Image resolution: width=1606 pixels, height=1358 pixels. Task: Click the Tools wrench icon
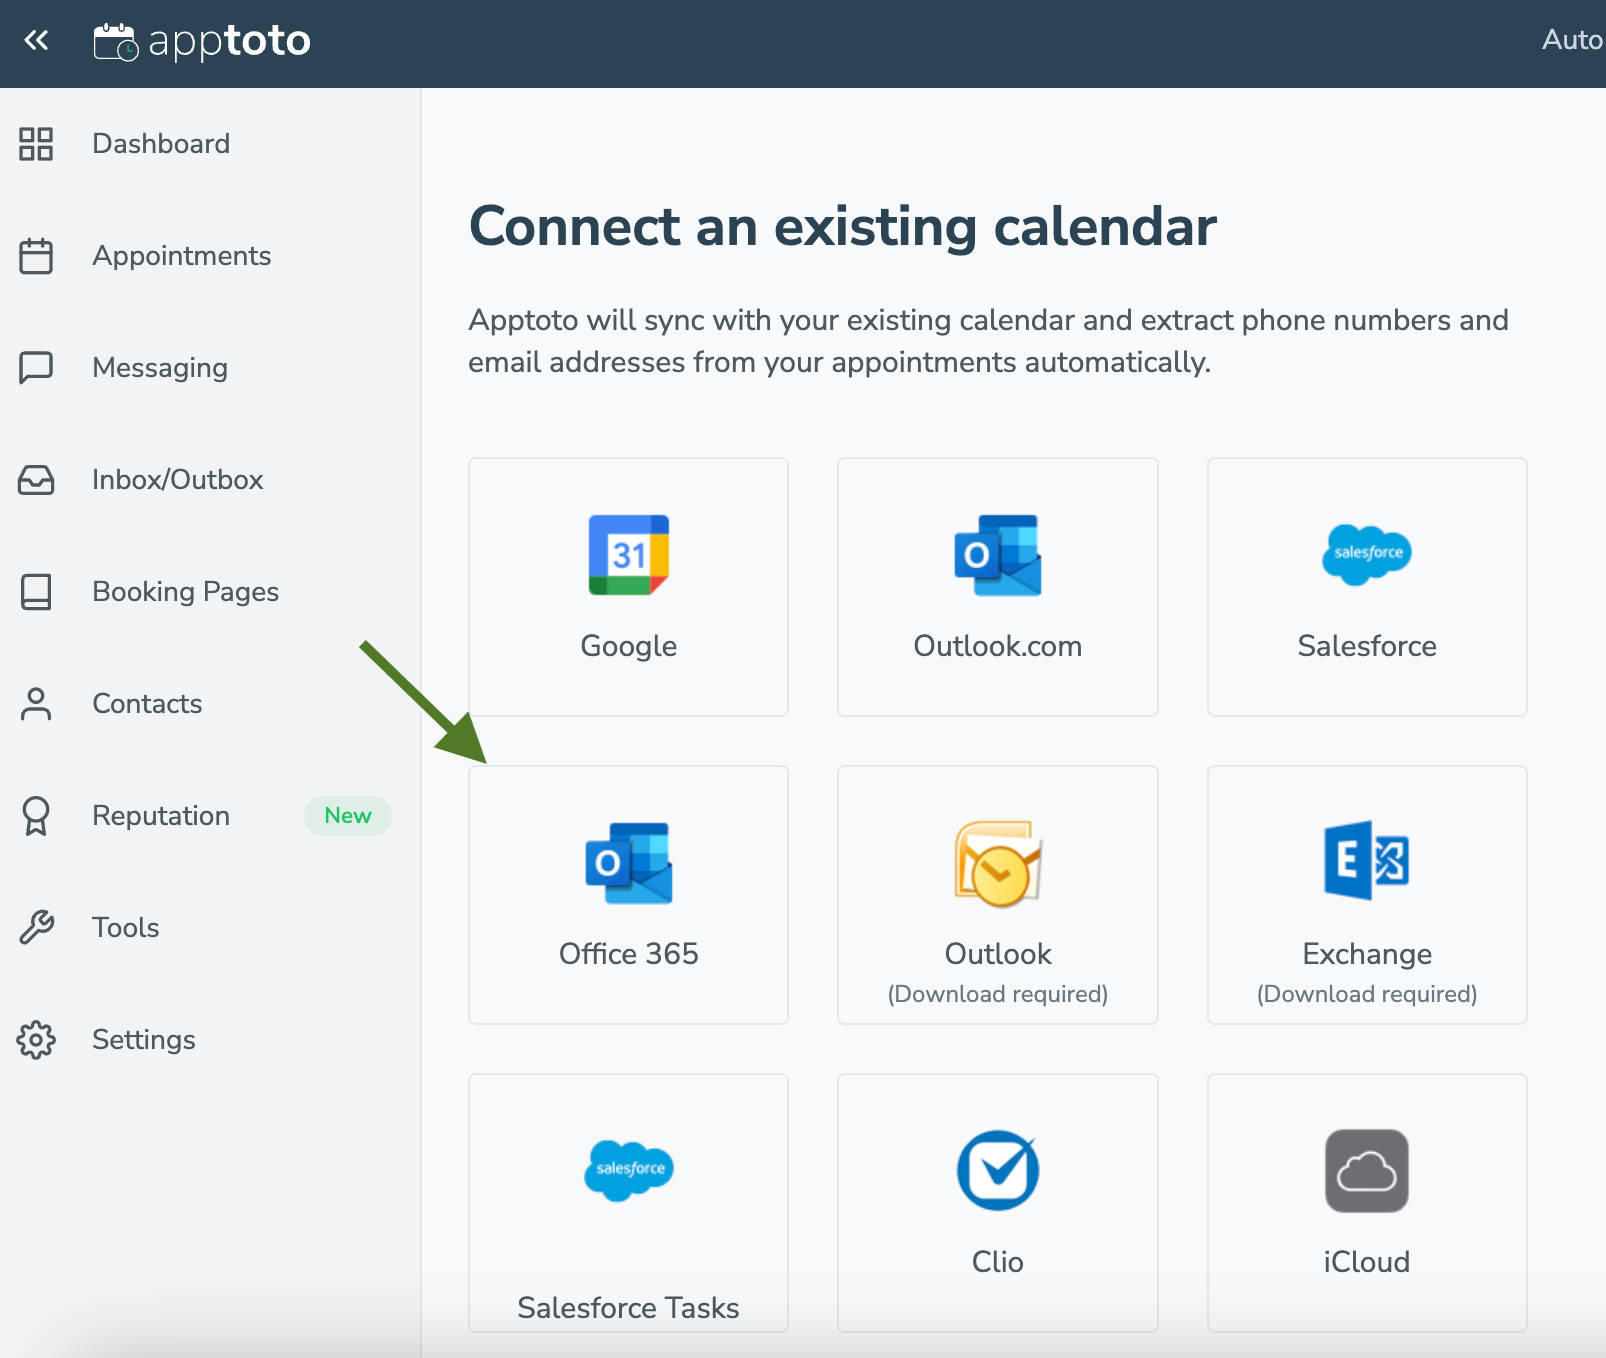click(36, 928)
